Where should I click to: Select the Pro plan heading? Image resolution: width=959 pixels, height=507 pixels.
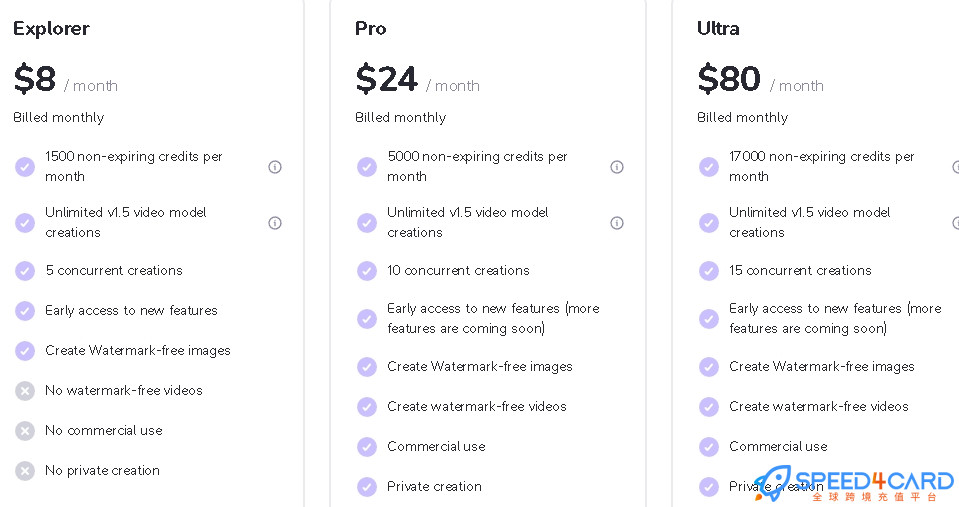tap(371, 29)
